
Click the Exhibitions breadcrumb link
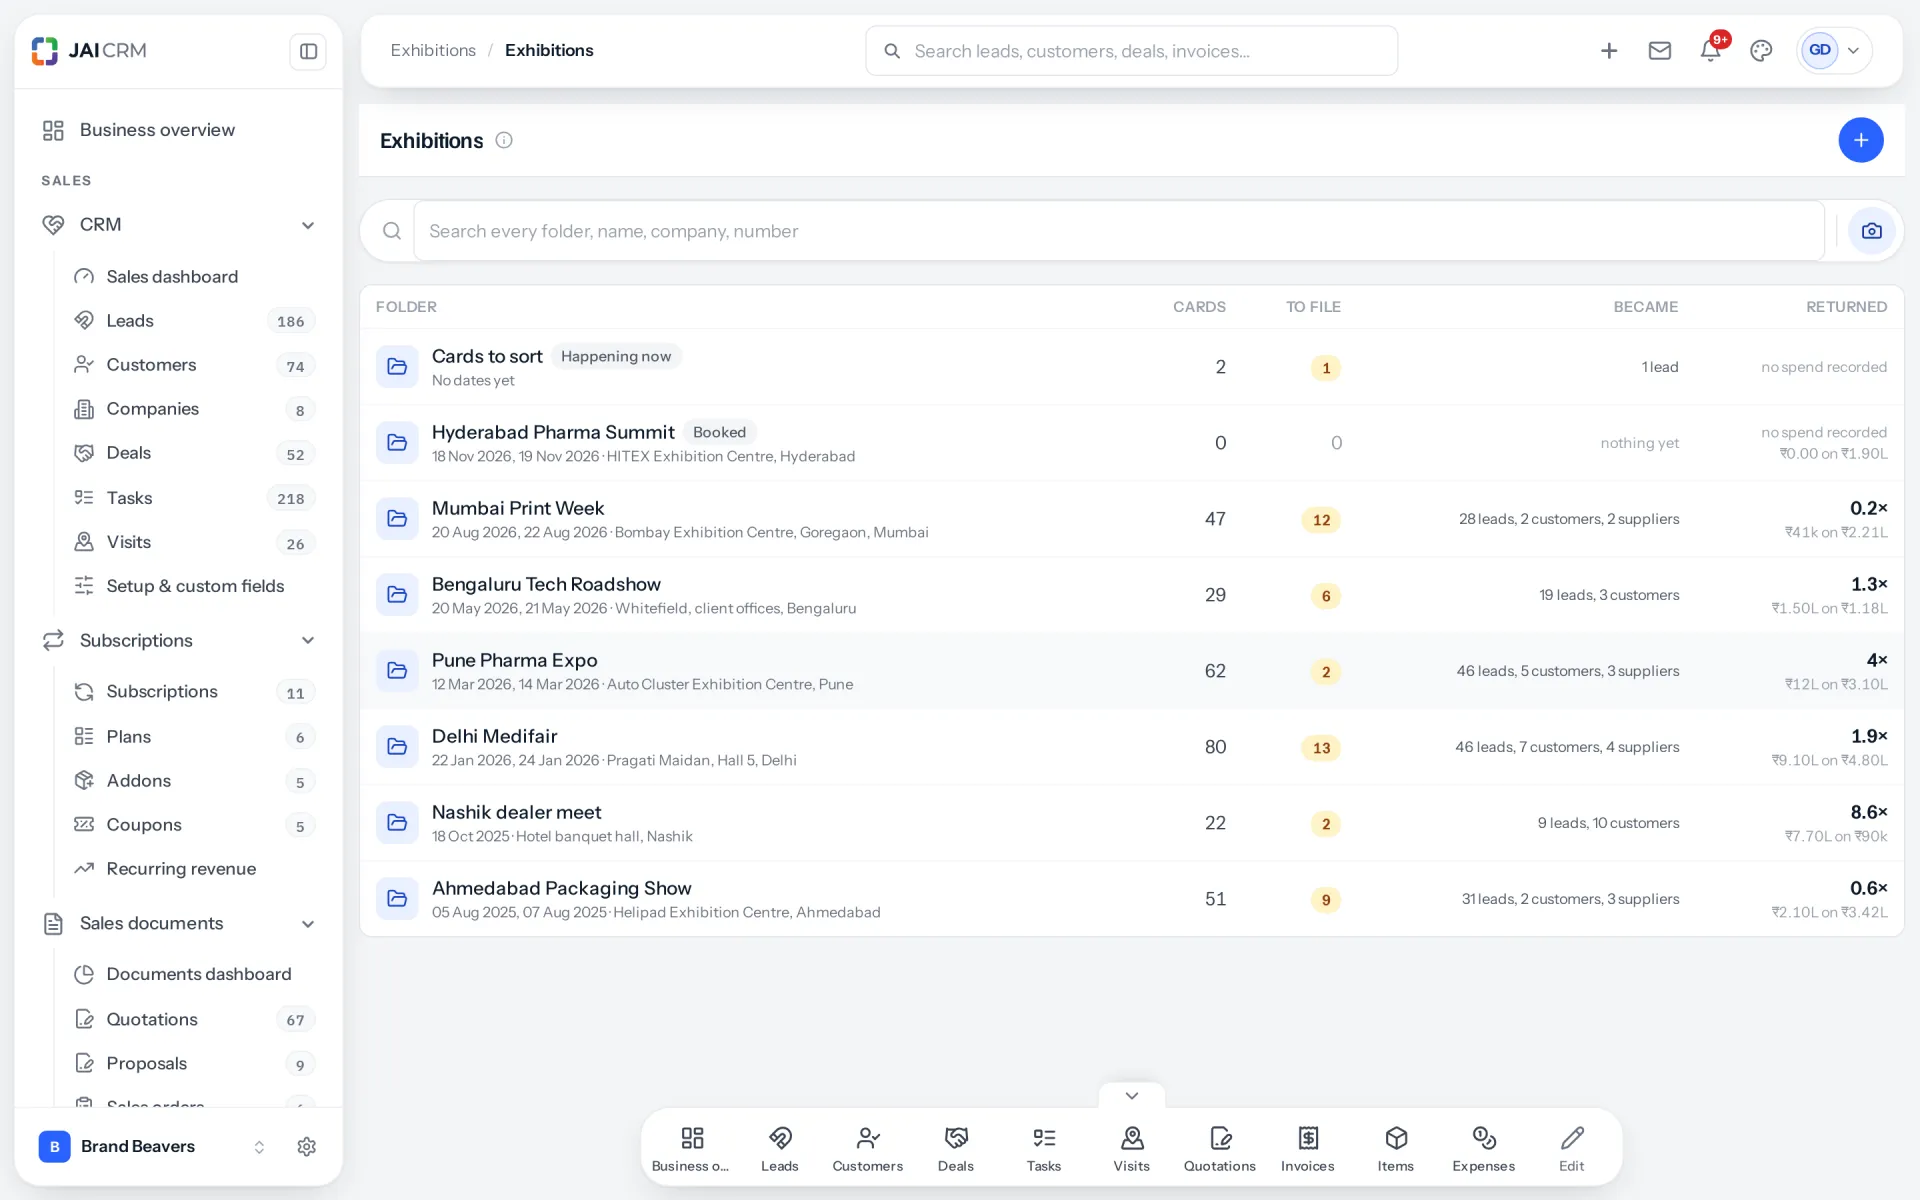(433, 50)
